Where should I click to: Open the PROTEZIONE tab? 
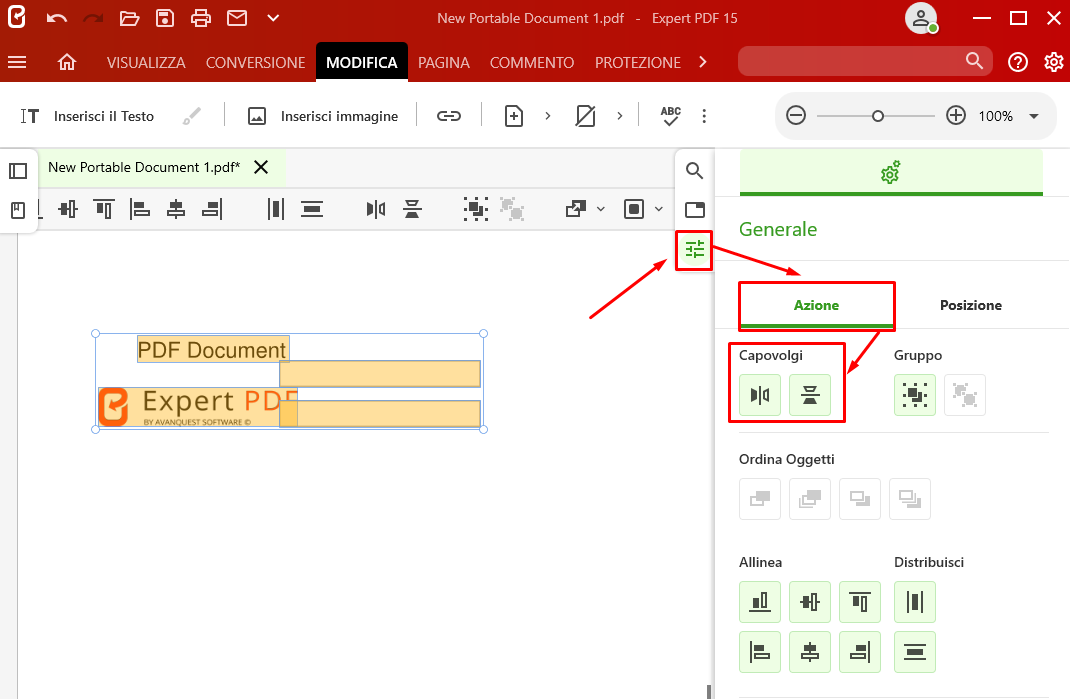pos(638,63)
